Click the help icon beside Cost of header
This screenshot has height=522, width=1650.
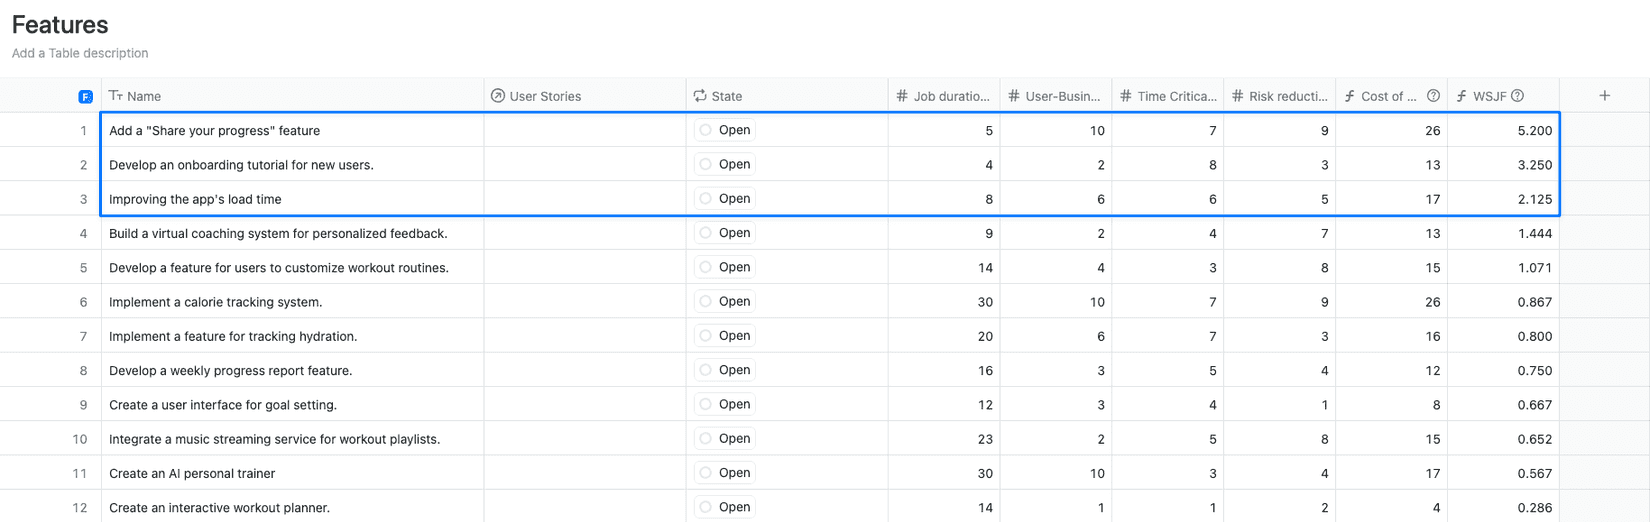[x=1433, y=96]
